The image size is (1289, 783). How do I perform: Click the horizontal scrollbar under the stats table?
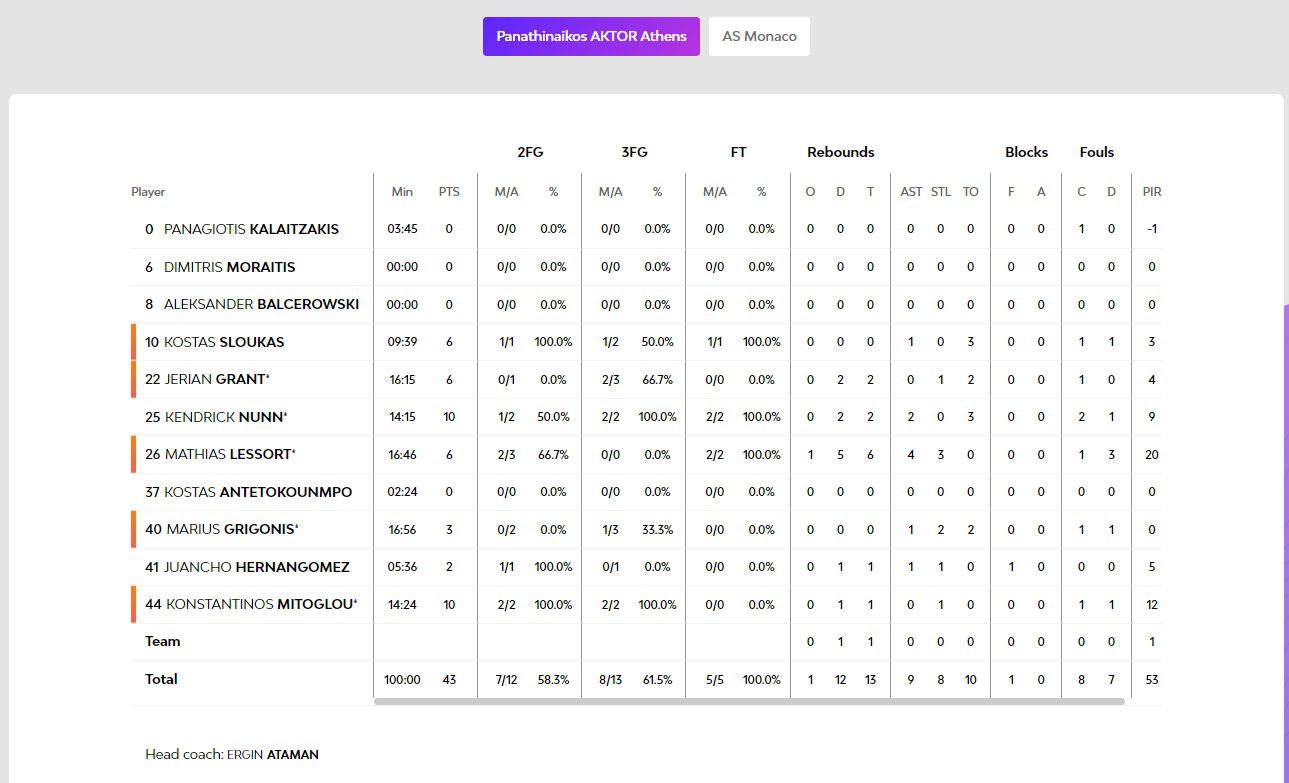pos(748,702)
